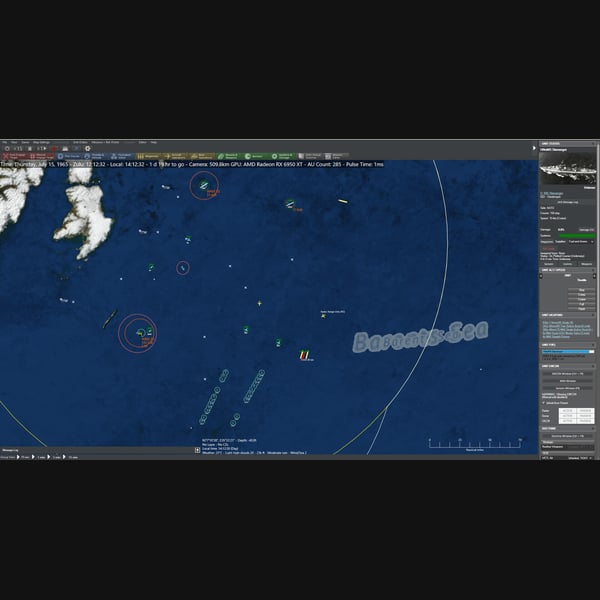
Task: Collapse the UNIT FUEL section
Action: click(593, 345)
